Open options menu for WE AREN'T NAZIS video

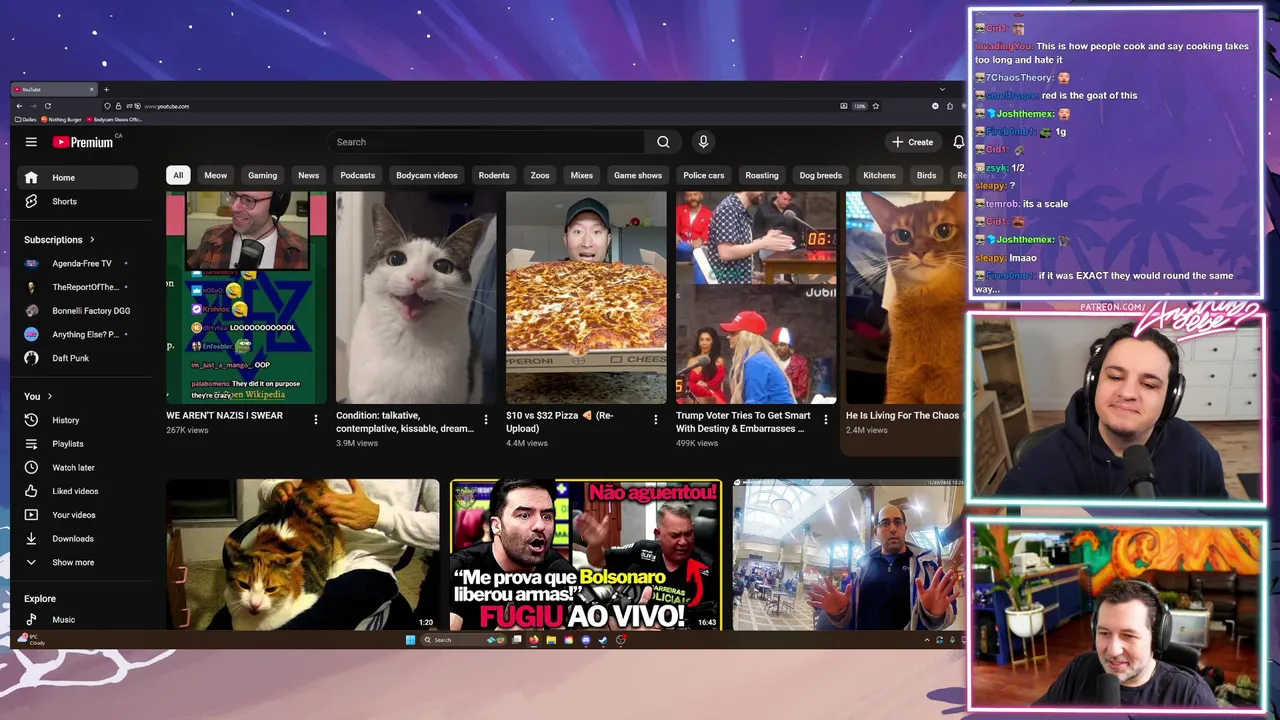point(316,420)
